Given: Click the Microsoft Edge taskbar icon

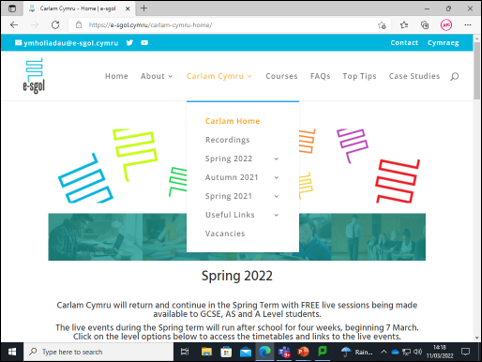Looking at the screenshot, I should click(265, 352).
